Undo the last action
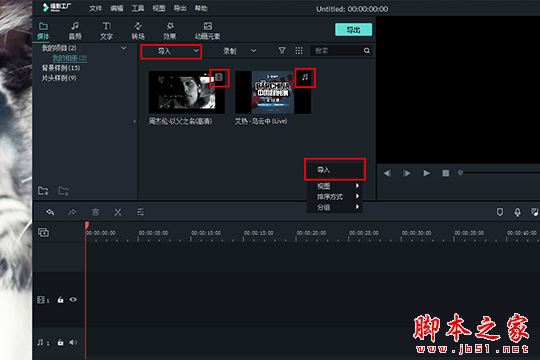Screen dimensions: 540x360 50,212
